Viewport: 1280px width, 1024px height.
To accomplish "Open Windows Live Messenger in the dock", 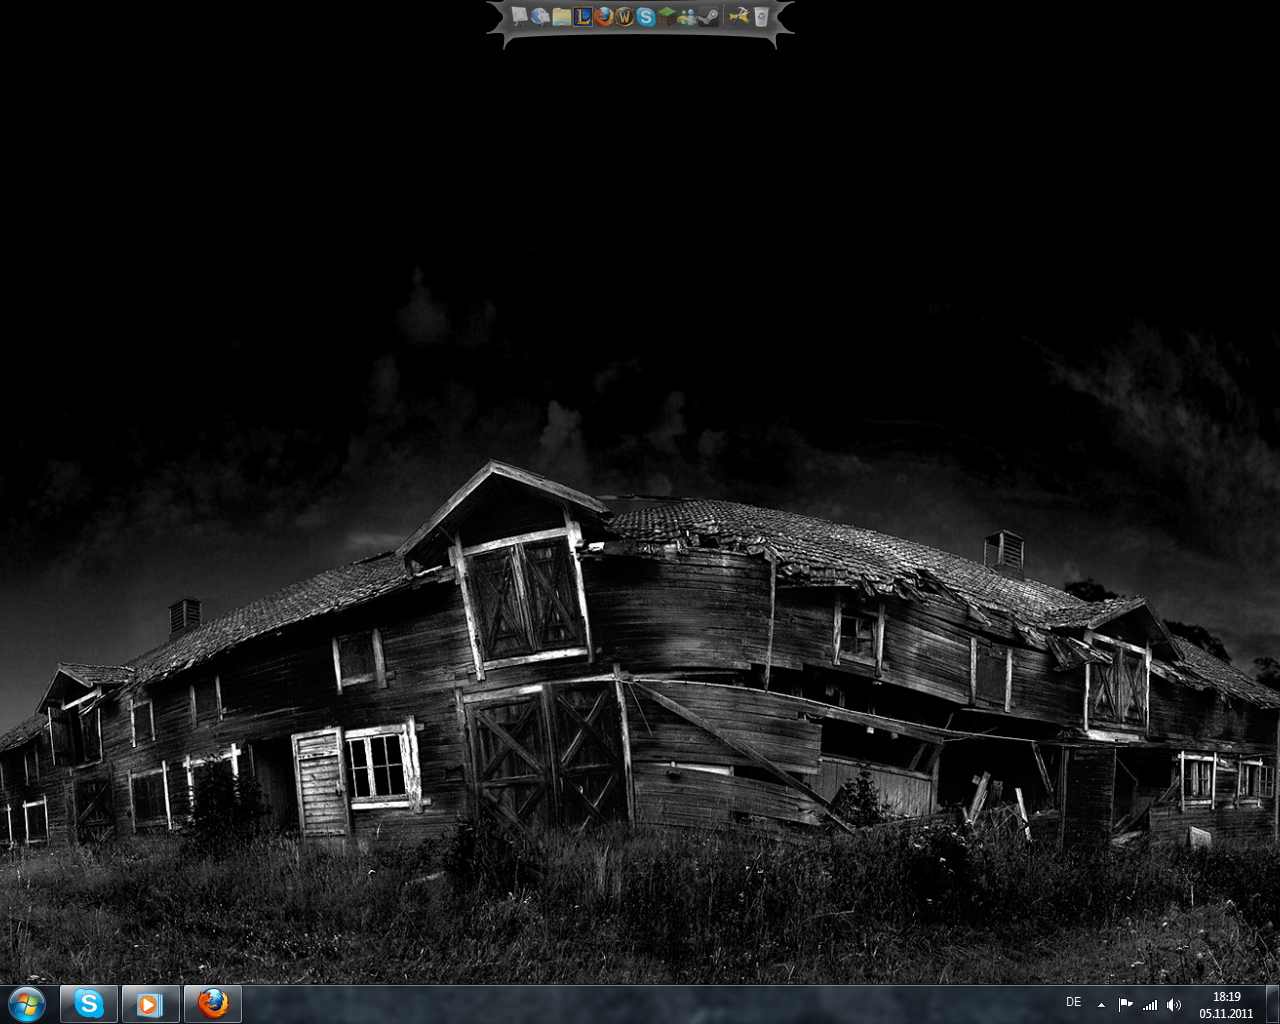I will [x=688, y=16].
